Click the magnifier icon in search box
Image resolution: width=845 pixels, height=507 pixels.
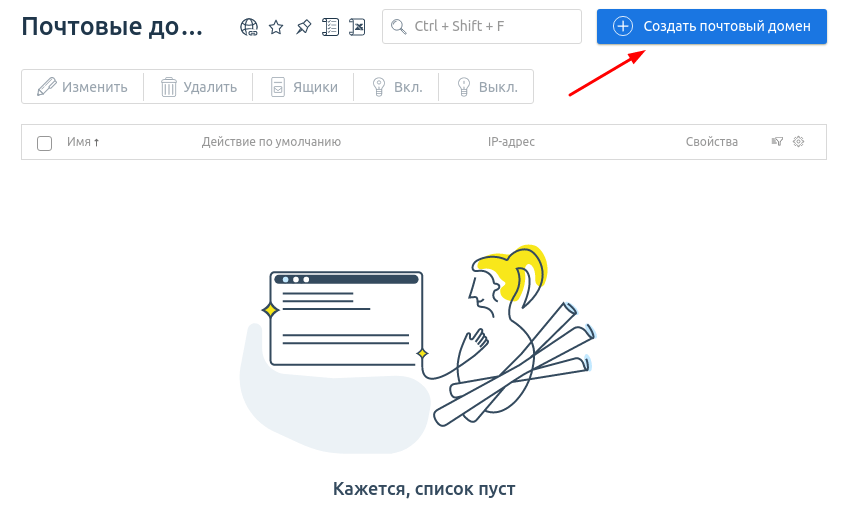click(x=399, y=27)
